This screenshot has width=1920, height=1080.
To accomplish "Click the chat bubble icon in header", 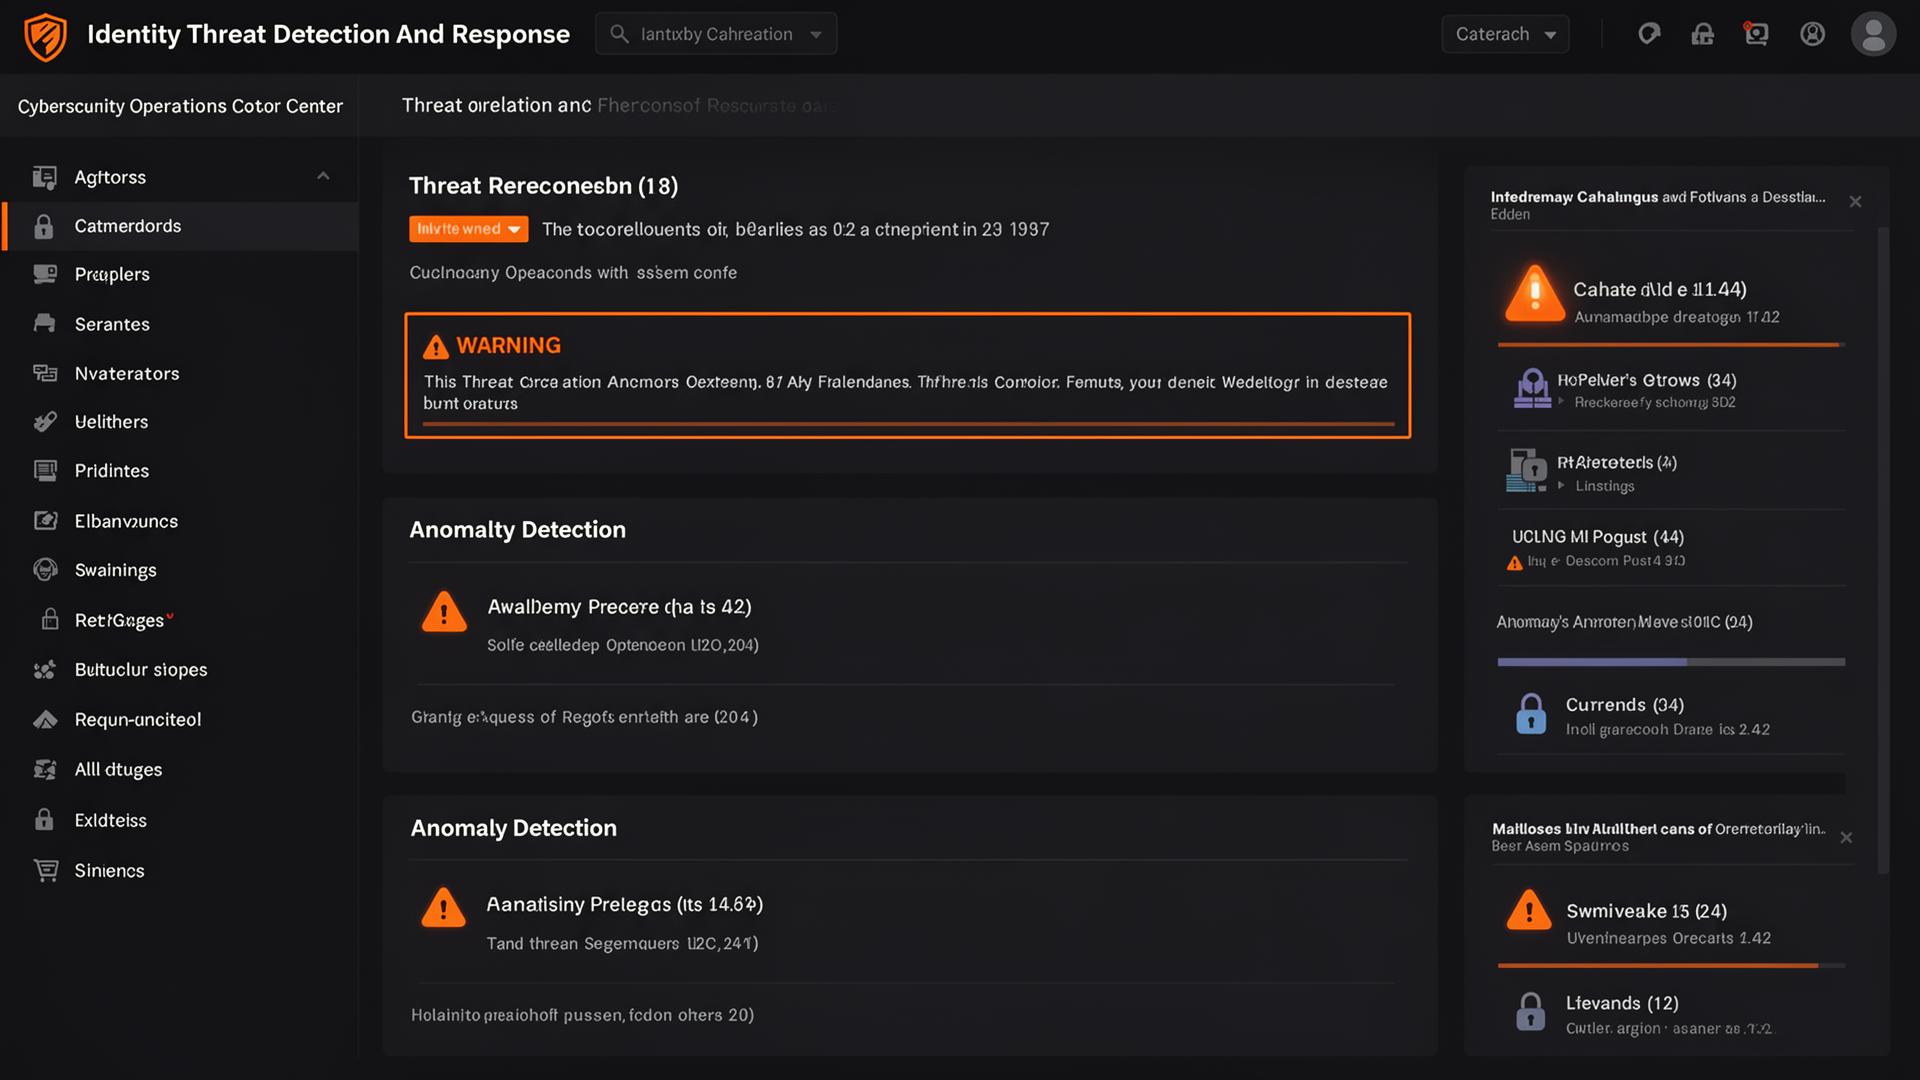I will pyautogui.click(x=1648, y=34).
